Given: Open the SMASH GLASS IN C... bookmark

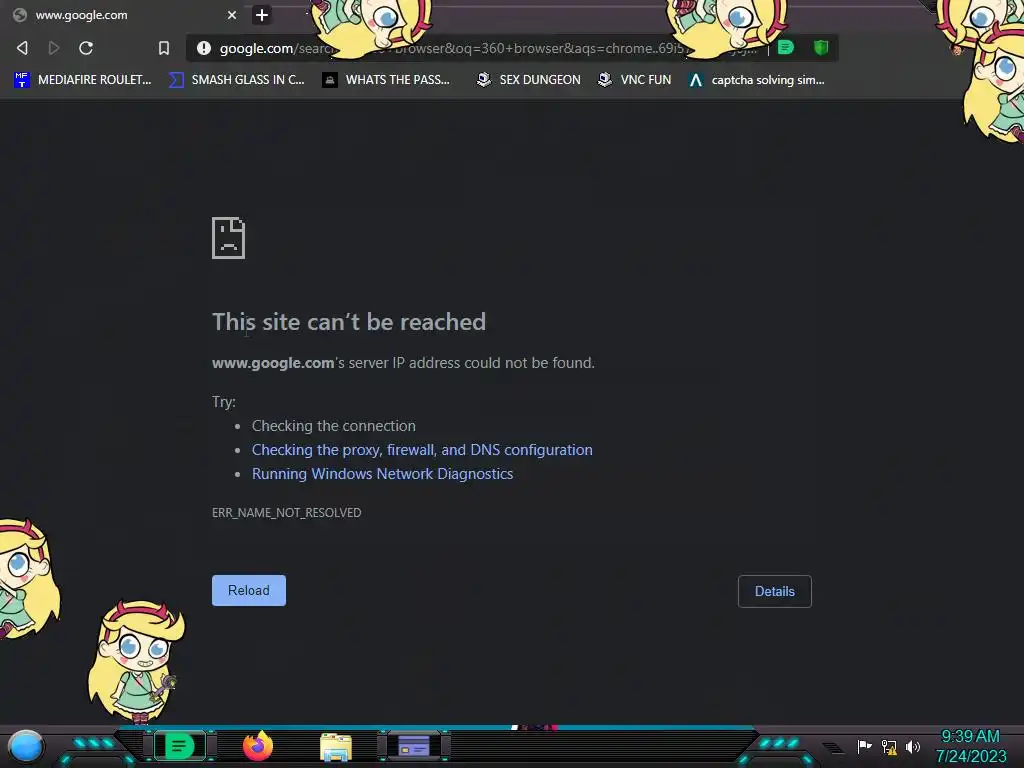Looking at the screenshot, I should (236, 80).
